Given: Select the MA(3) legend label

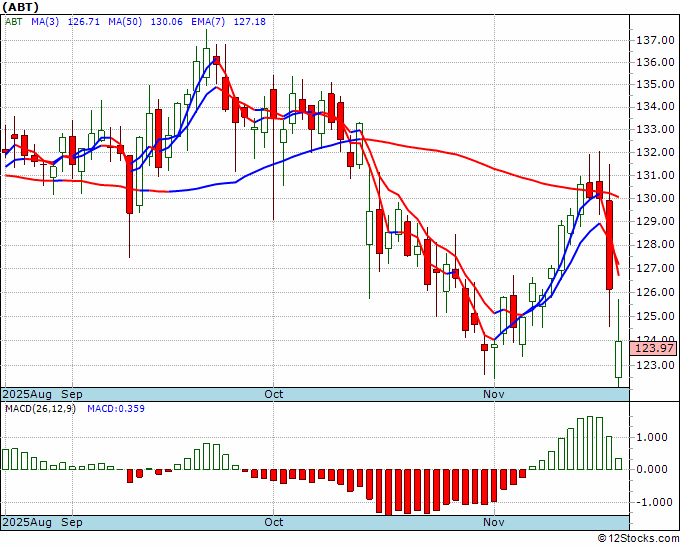Looking at the screenshot, I should [45, 21].
